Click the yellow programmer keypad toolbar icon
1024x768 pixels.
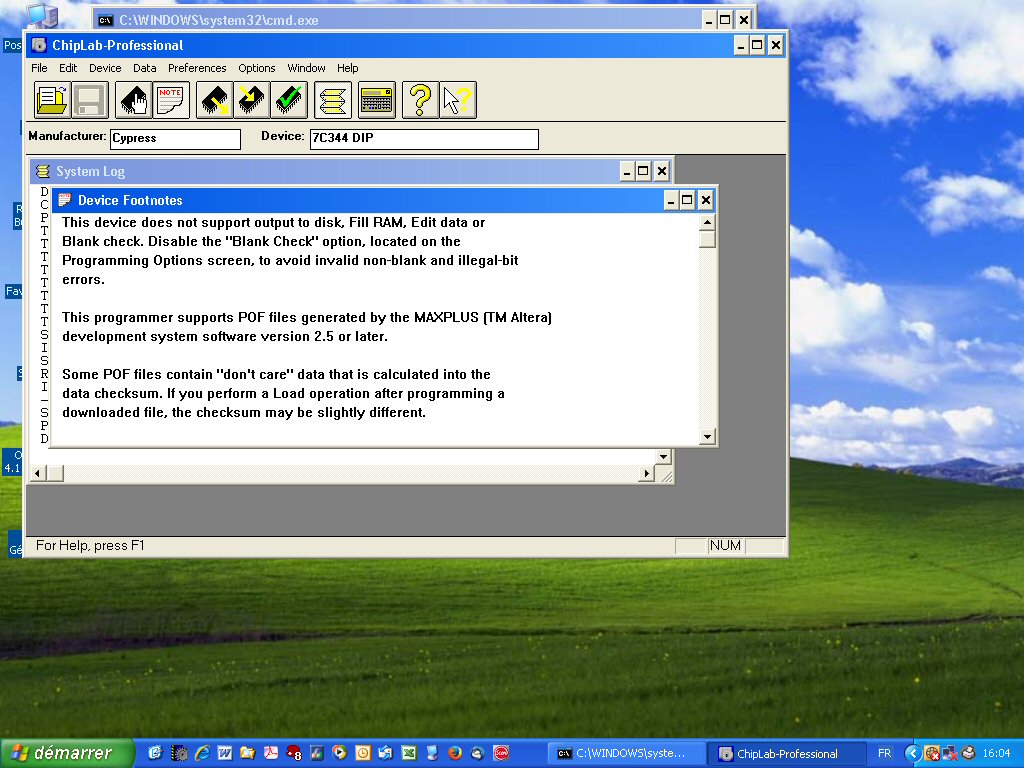pyautogui.click(x=377, y=100)
